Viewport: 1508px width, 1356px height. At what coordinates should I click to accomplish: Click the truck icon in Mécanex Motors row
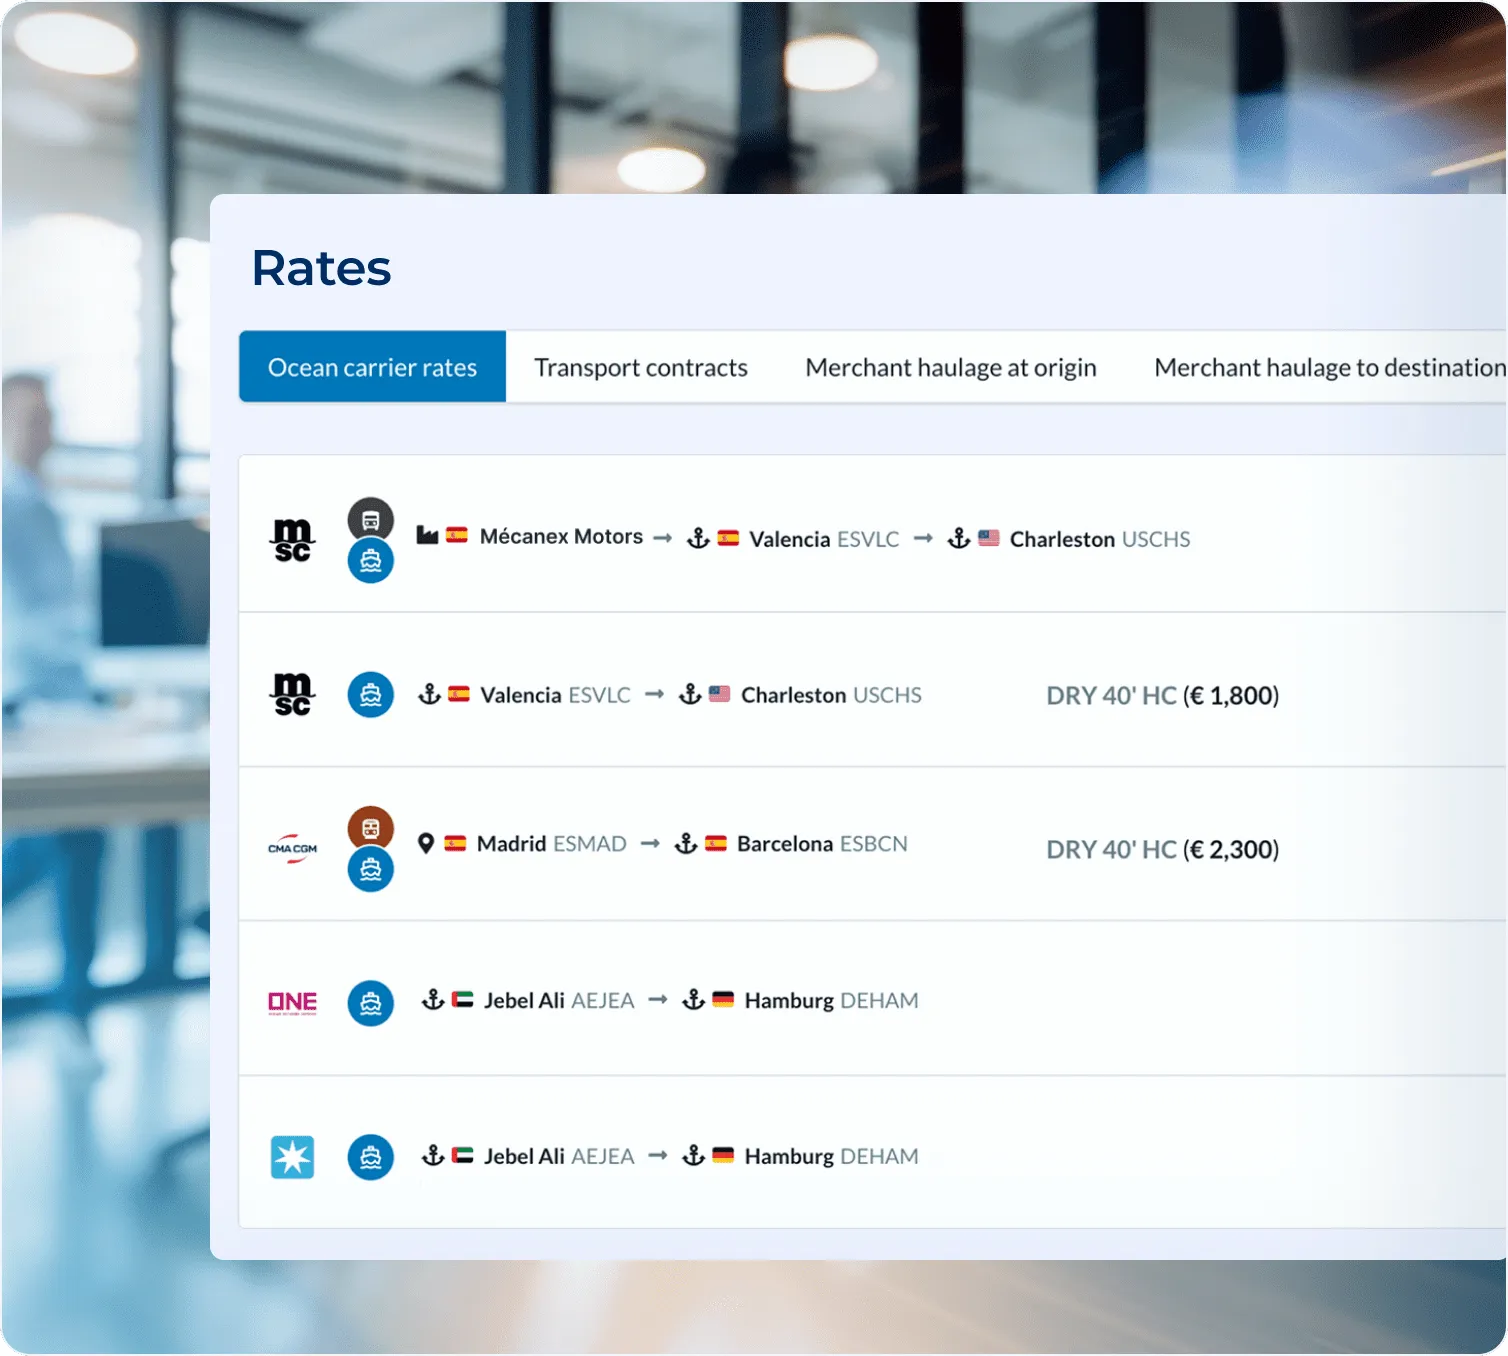[x=370, y=519]
